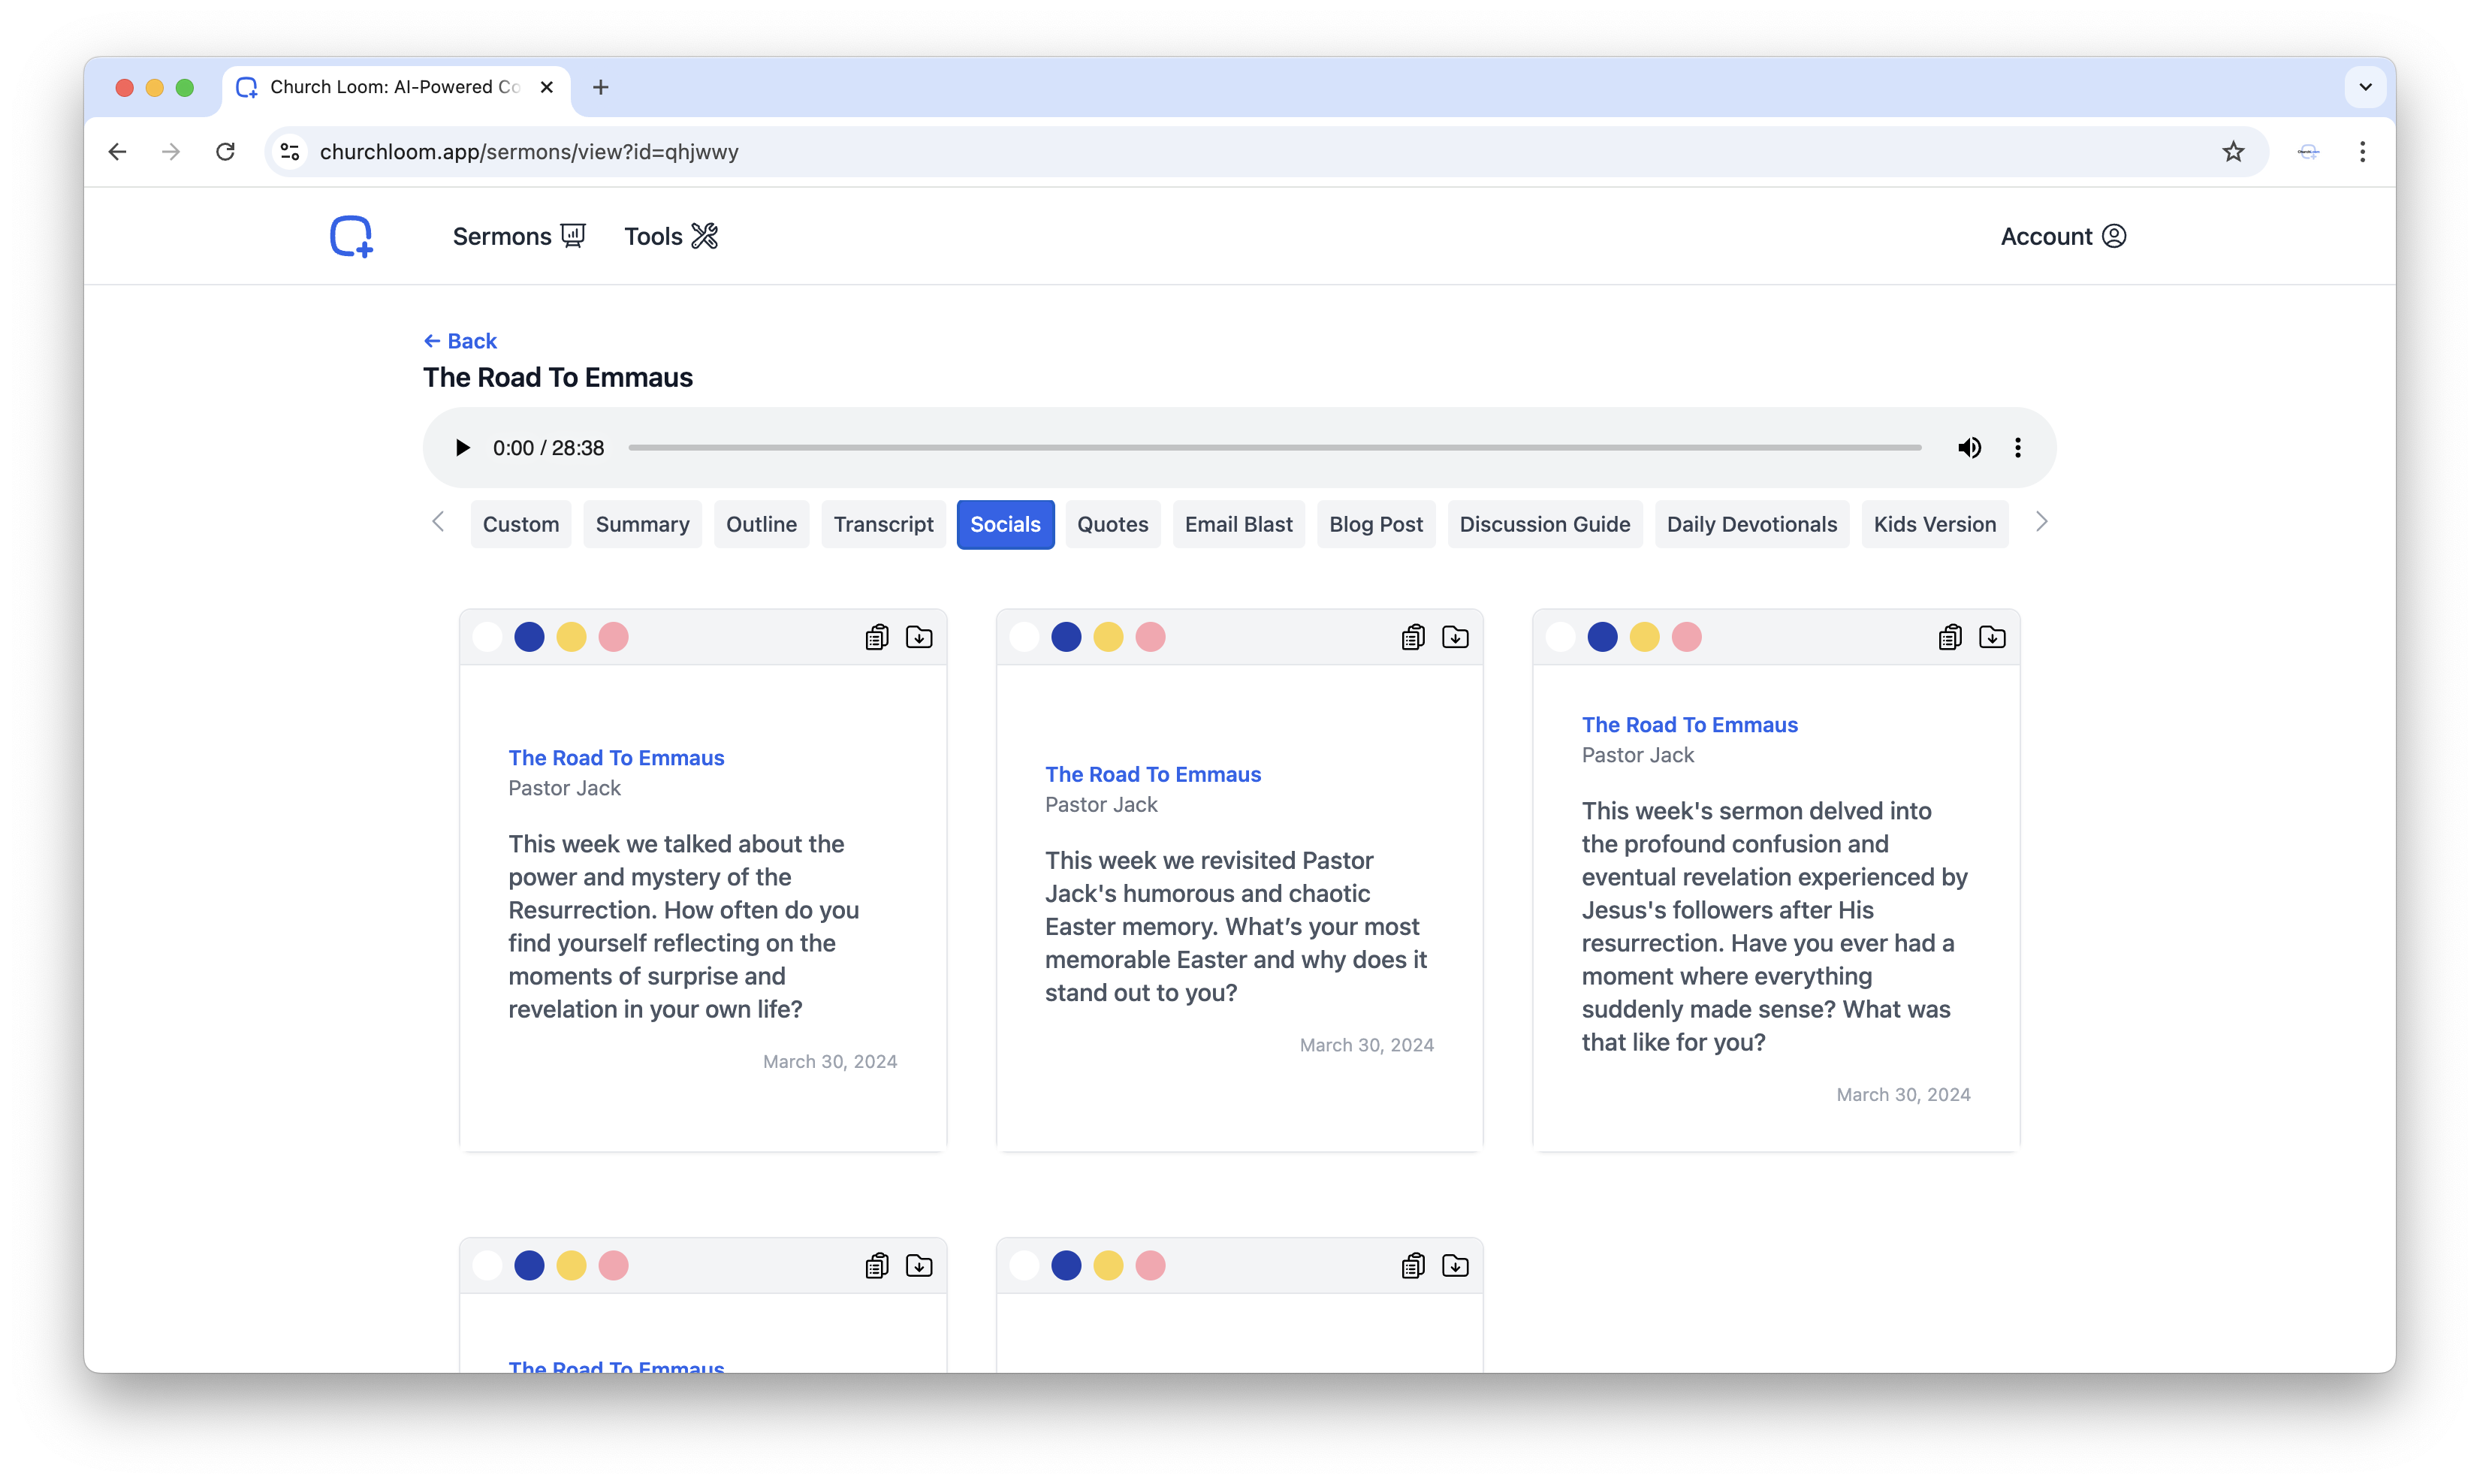The height and width of the screenshot is (1484, 2480).
Task: Click March 30, 2024 on Easter memory card
Action: click(x=1366, y=1045)
